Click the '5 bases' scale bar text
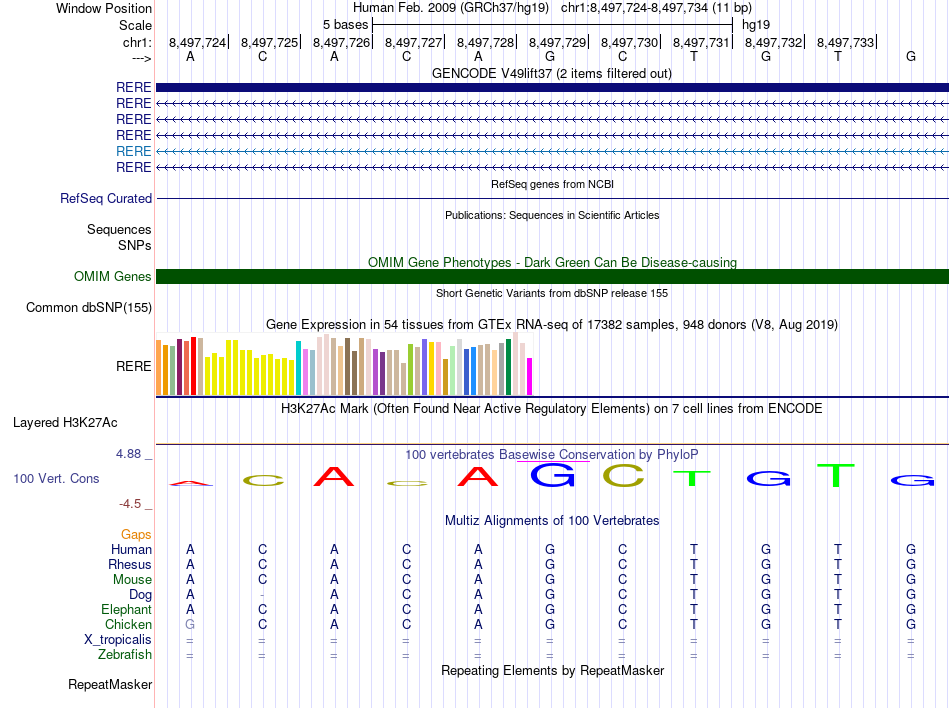This screenshot has width=950, height=708. pyautogui.click(x=345, y=25)
